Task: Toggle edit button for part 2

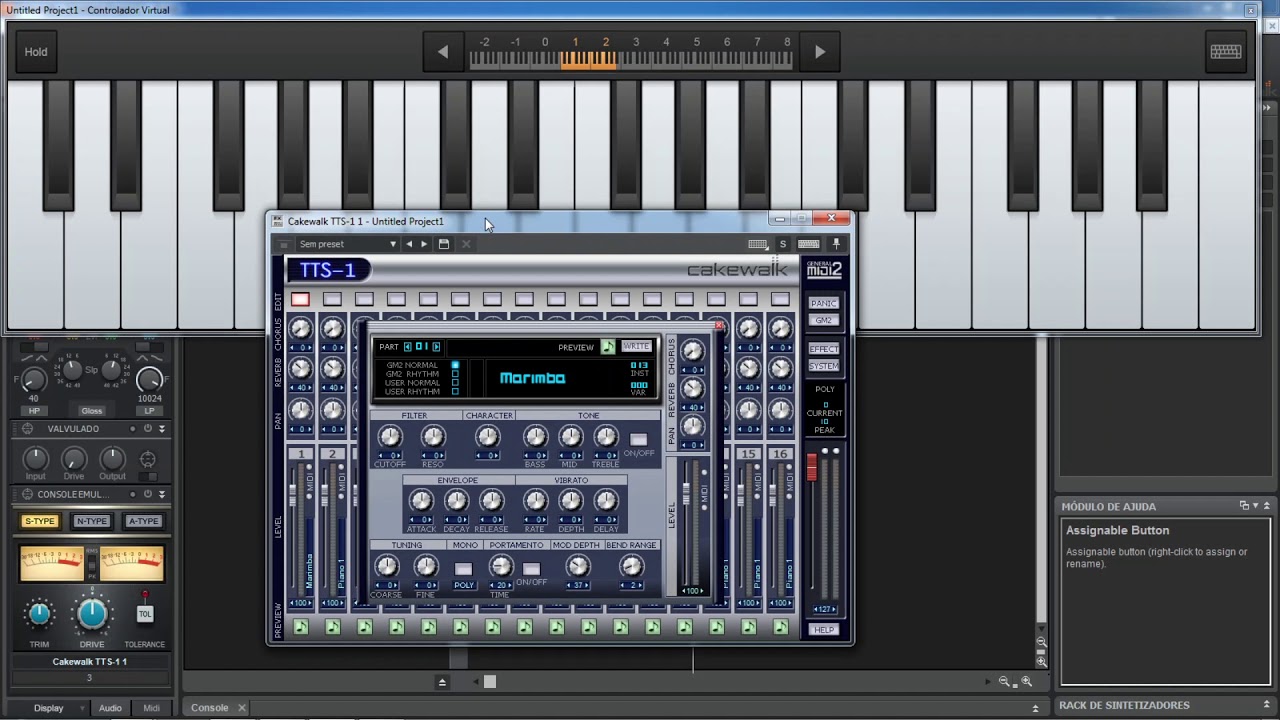Action: pos(332,299)
